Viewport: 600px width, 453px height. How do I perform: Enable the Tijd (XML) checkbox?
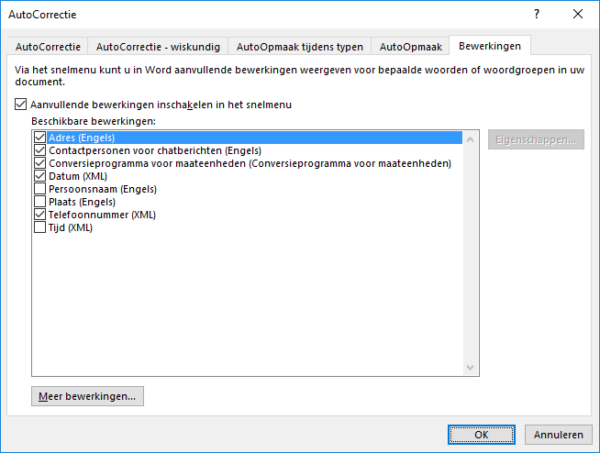(x=40, y=227)
